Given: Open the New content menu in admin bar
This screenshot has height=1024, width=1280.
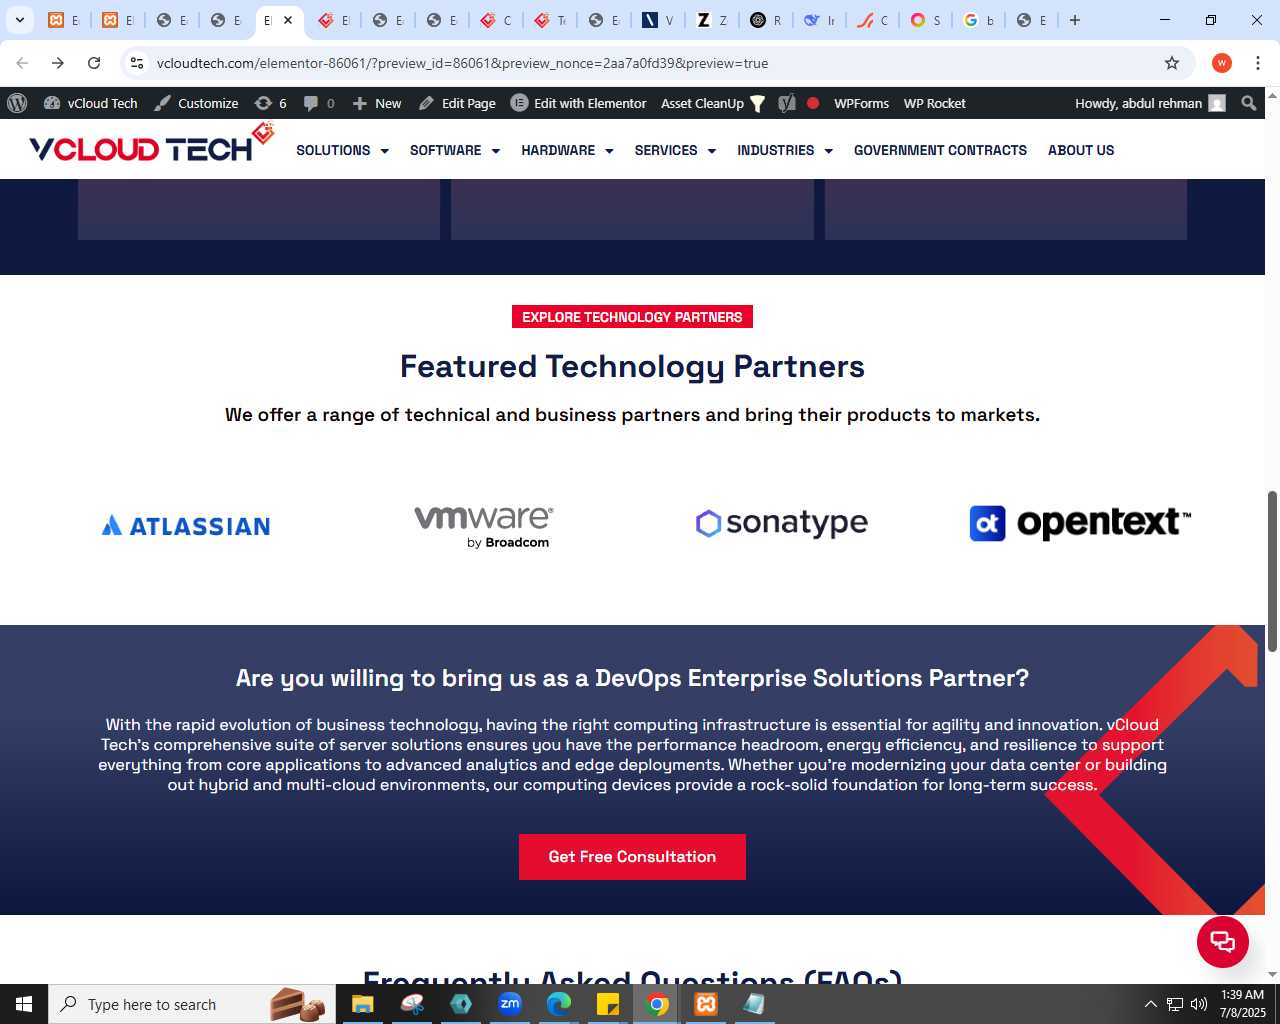Looking at the screenshot, I should tap(377, 103).
